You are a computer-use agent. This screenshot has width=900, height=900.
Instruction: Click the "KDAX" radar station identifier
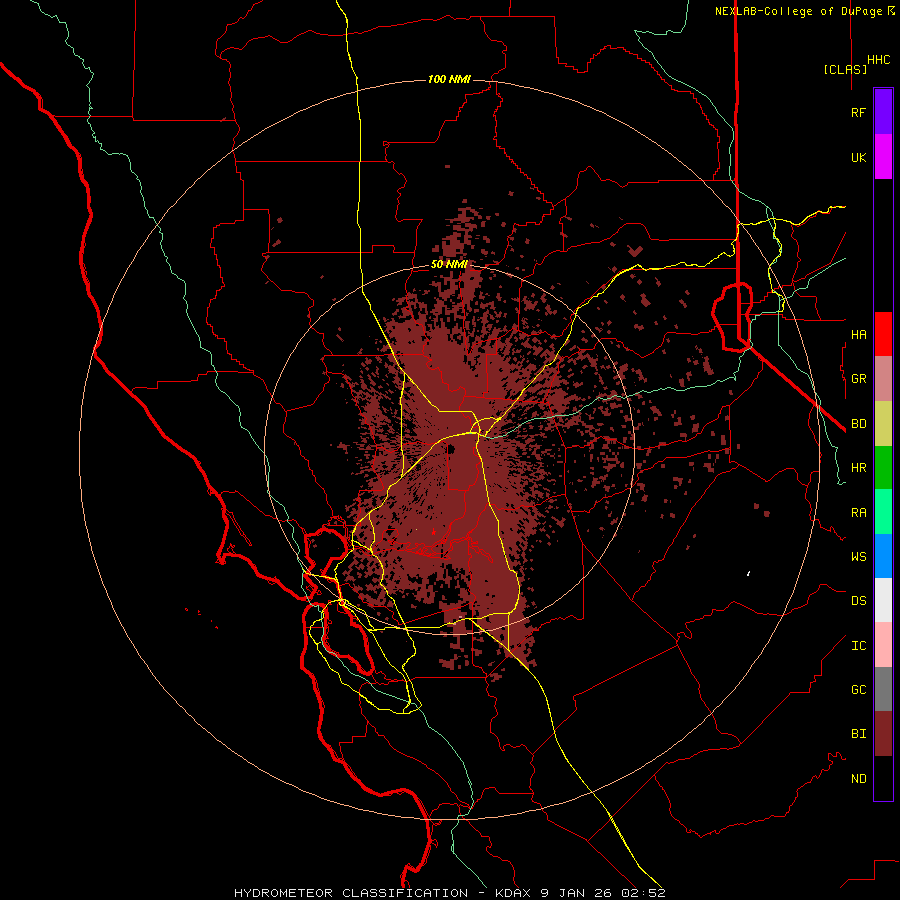coord(514,893)
